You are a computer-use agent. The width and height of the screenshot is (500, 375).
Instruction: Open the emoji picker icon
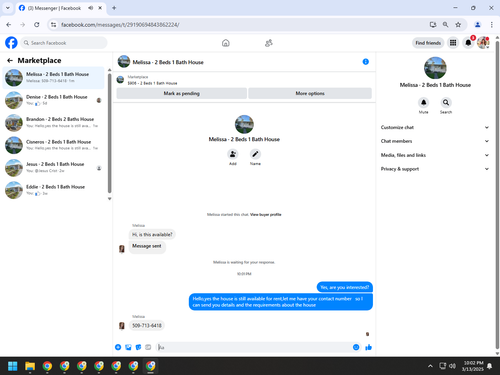(x=356, y=347)
